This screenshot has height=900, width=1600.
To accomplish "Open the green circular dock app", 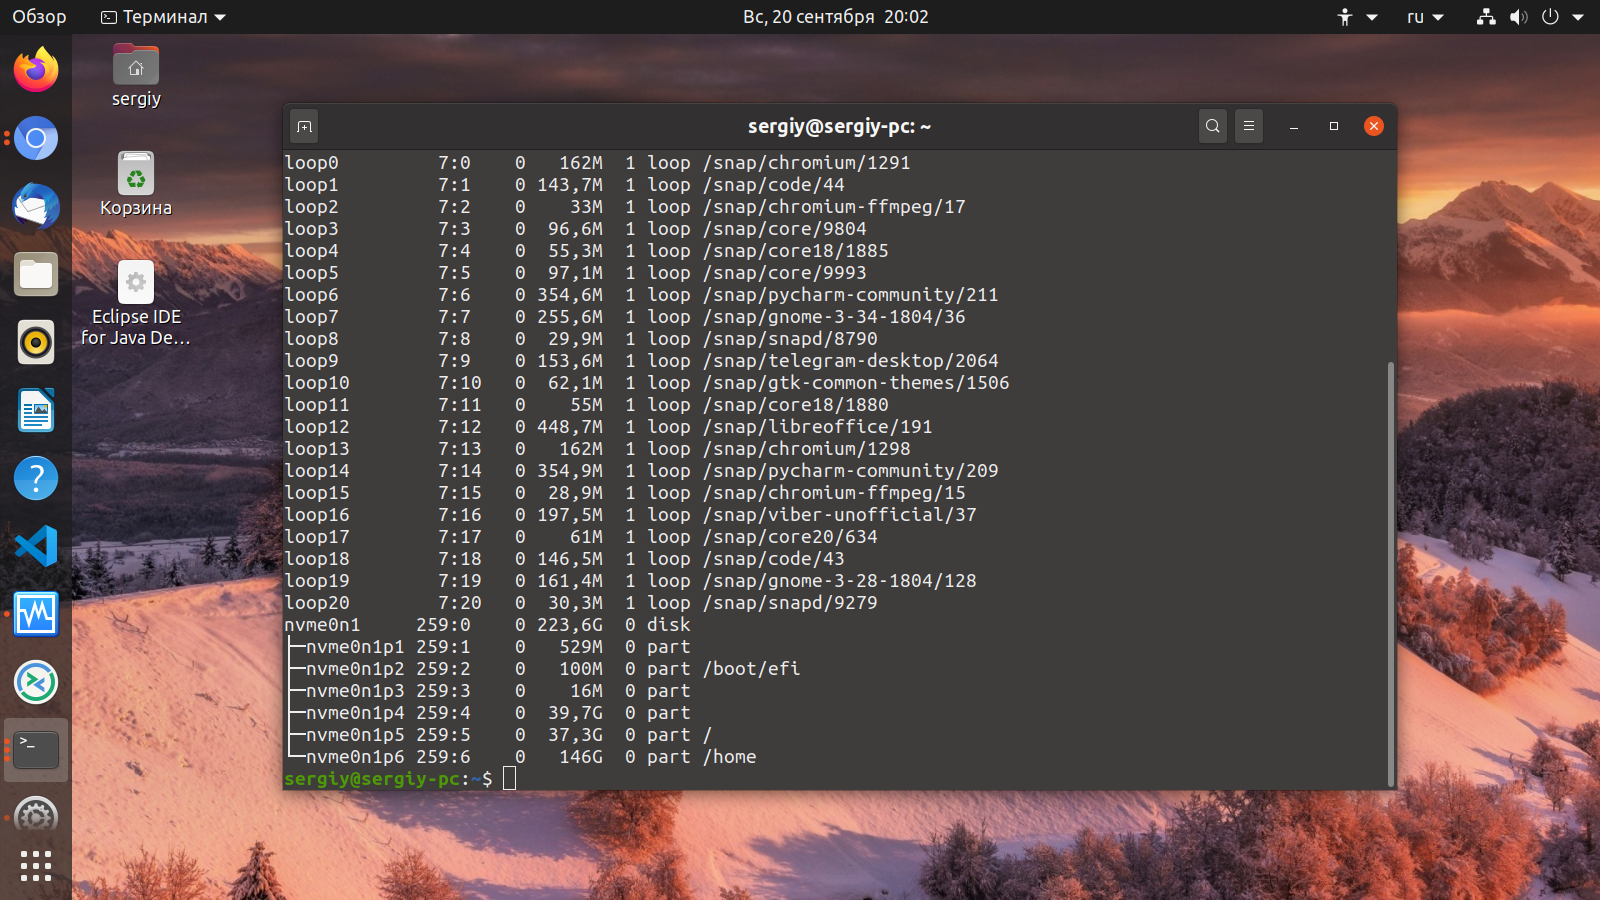I will (36, 682).
